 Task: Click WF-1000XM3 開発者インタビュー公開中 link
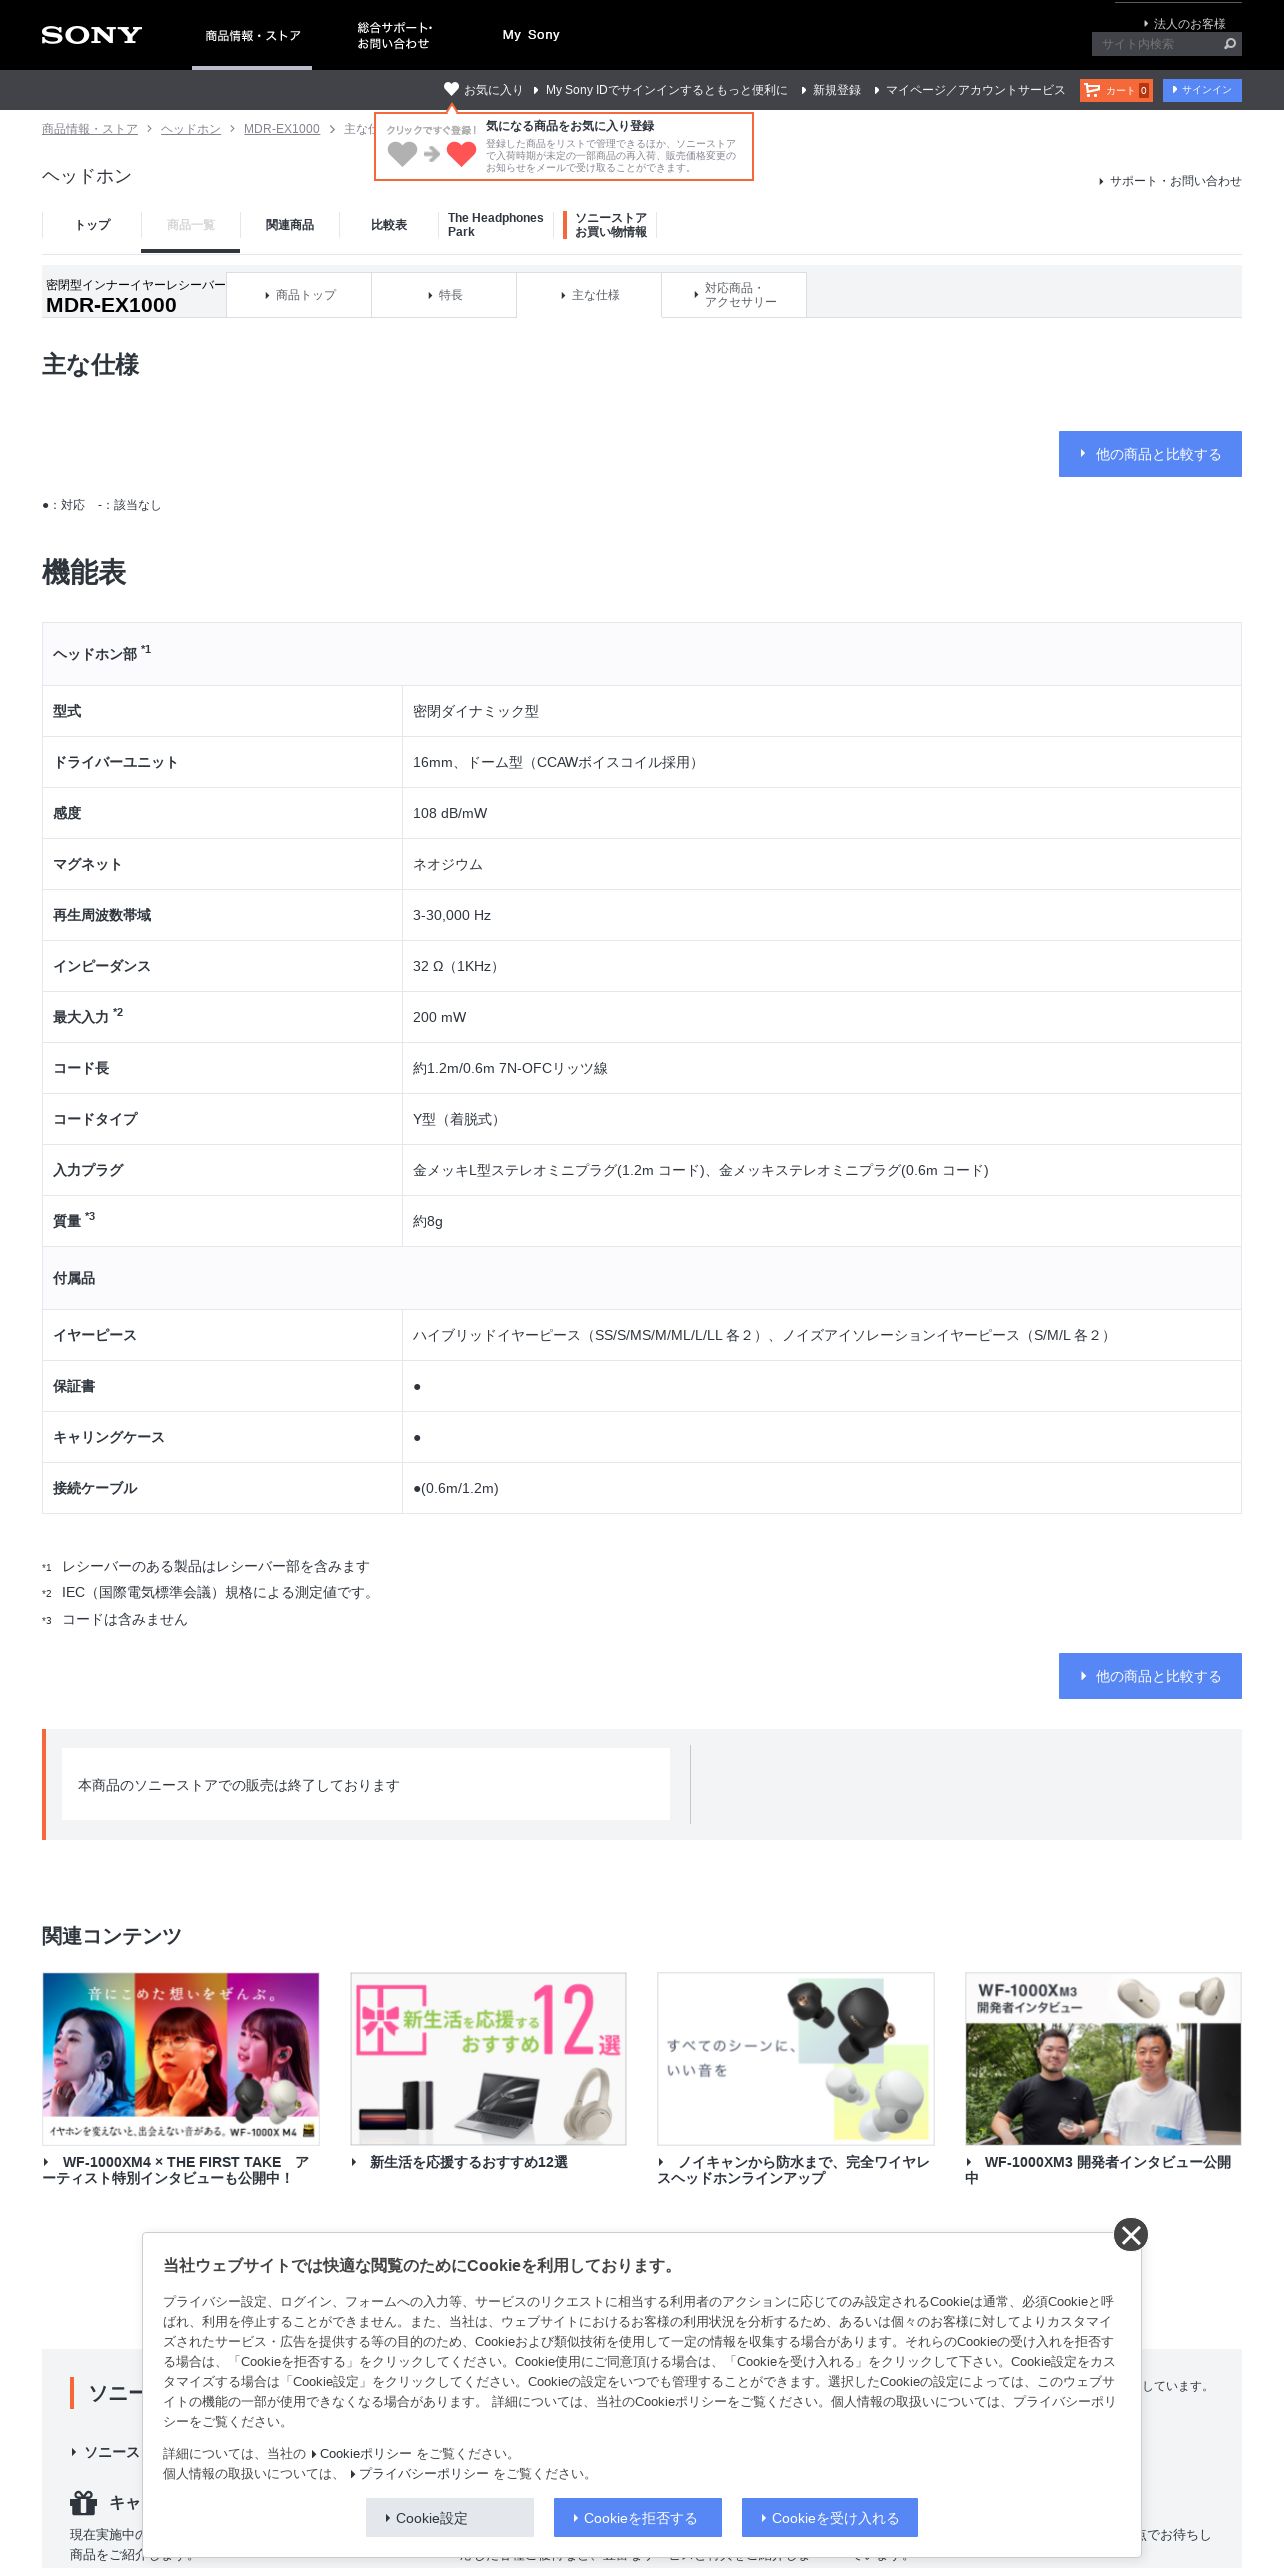[x=1098, y=2170]
